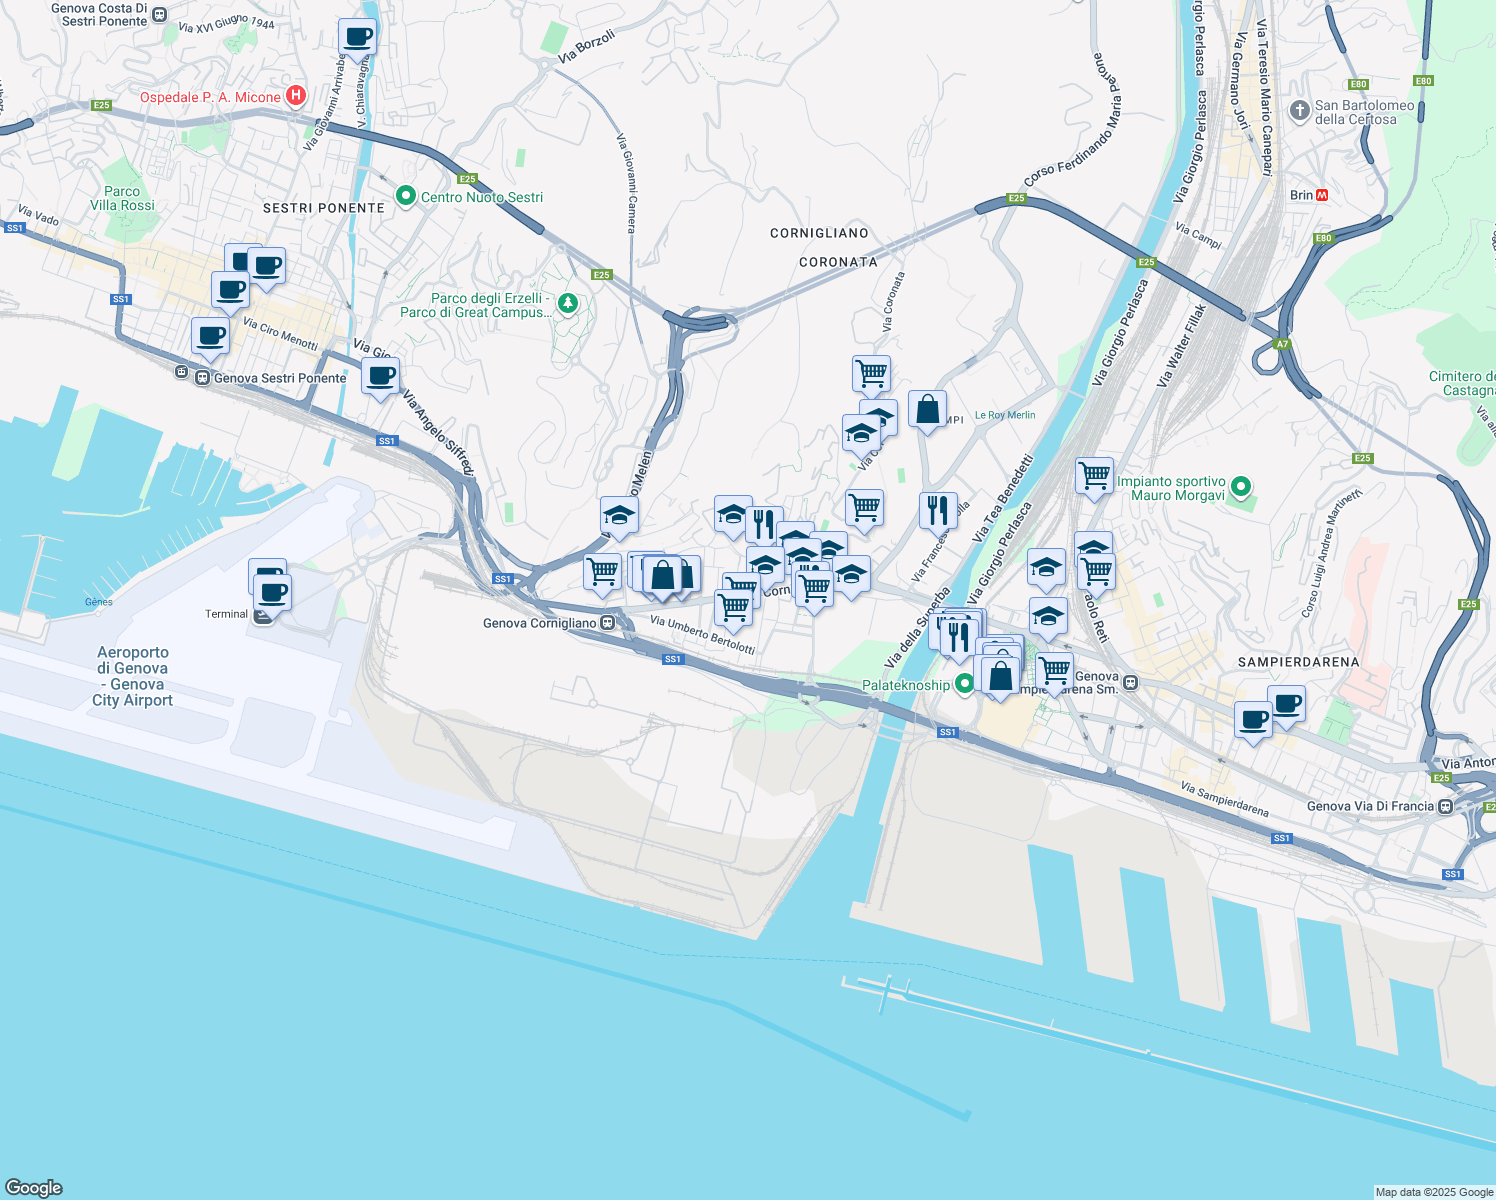The image size is (1496, 1200).
Task: Click the coffee cup marker in Sampierdarena
Action: coord(1253,720)
